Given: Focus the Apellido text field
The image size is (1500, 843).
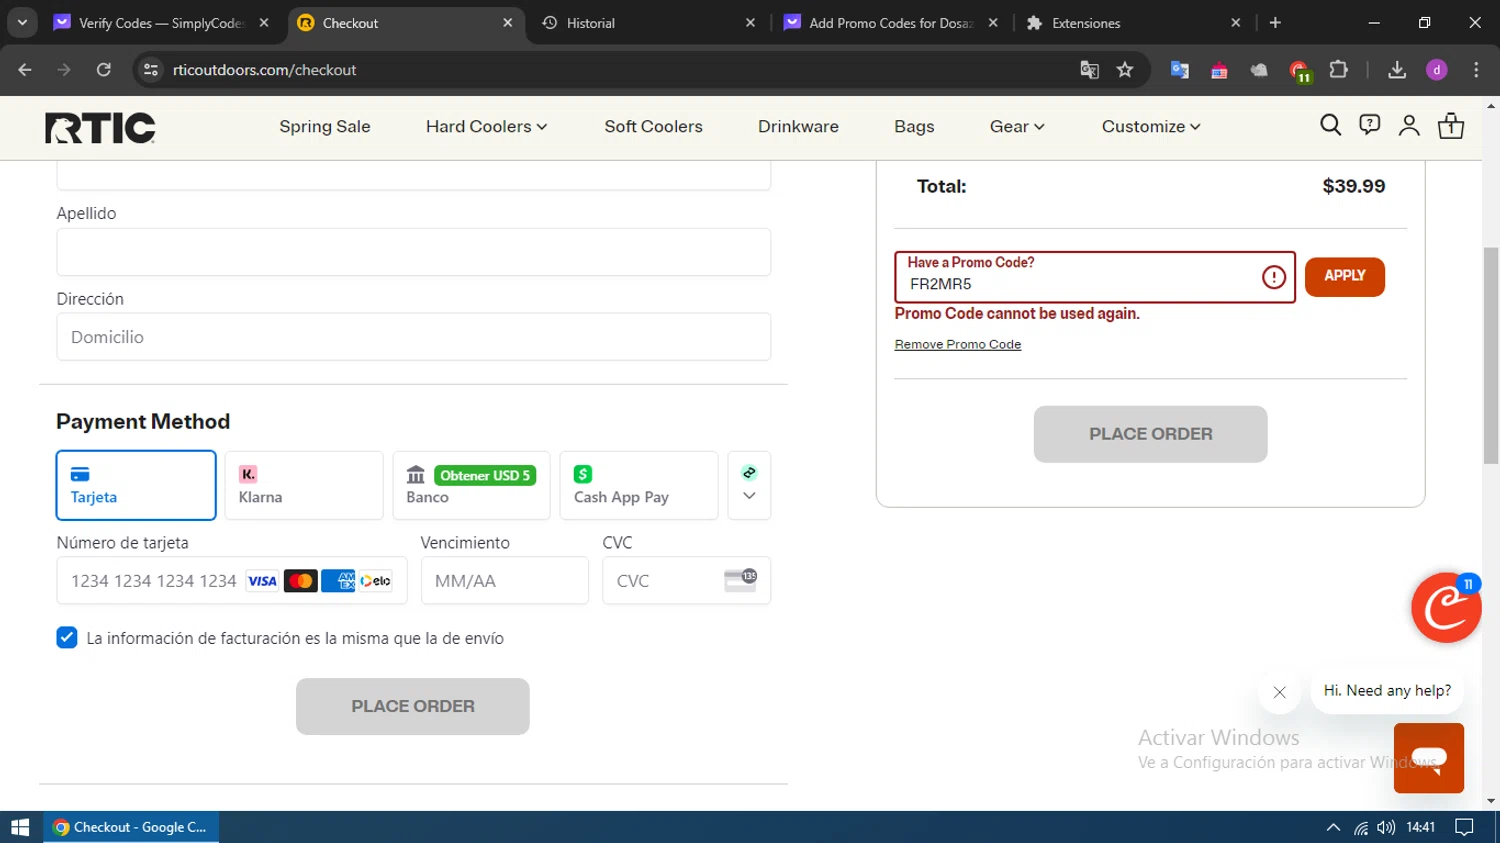Looking at the screenshot, I should (414, 252).
